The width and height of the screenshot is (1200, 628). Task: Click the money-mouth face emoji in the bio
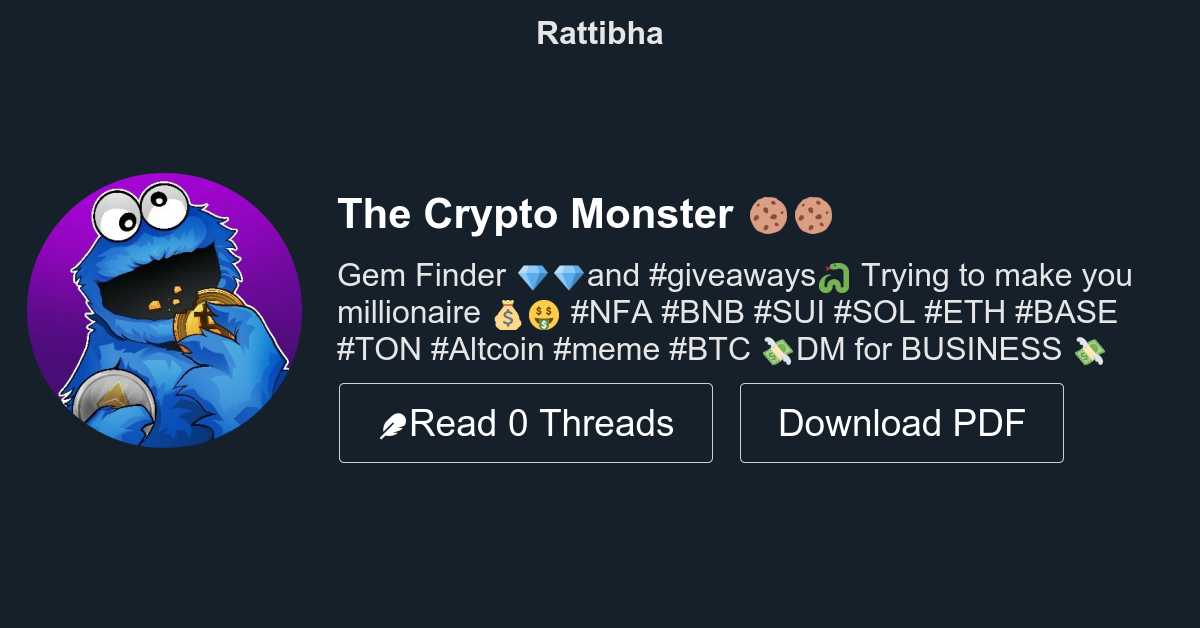(544, 313)
